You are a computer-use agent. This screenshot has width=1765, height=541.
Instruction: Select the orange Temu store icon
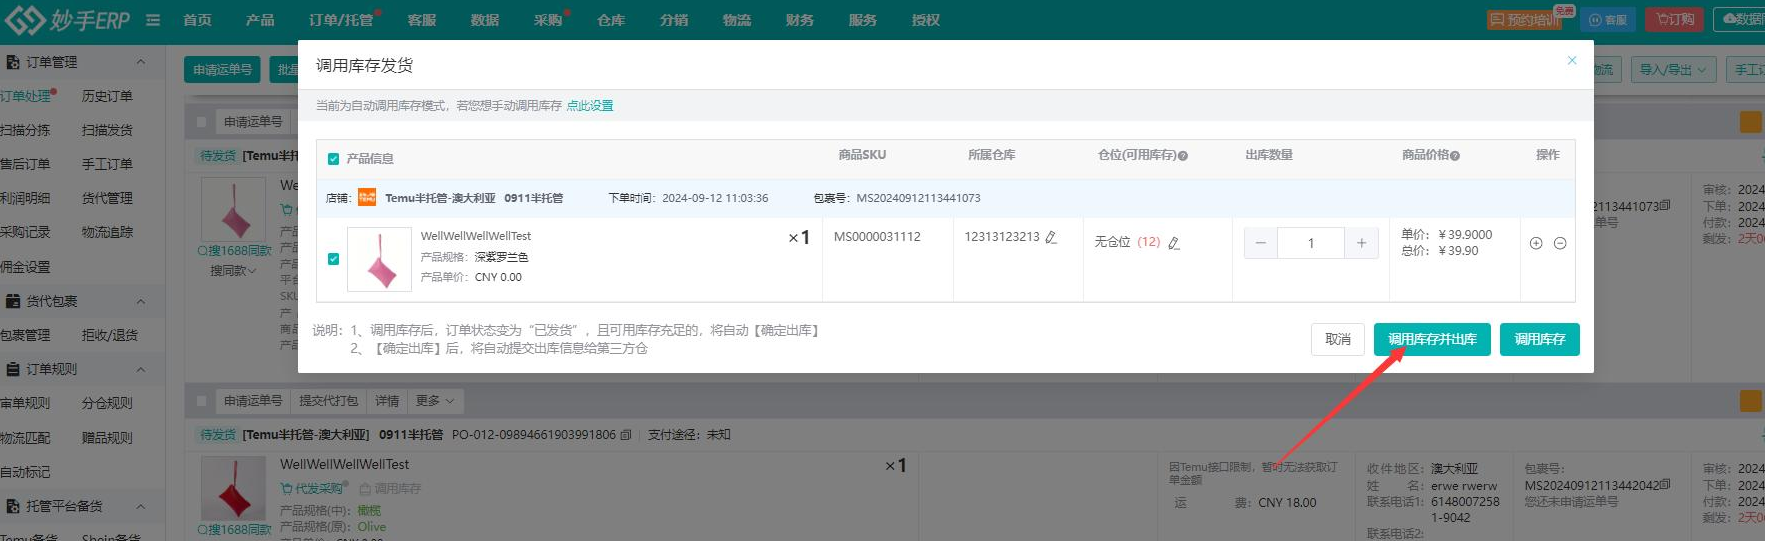tap(367, 197)
